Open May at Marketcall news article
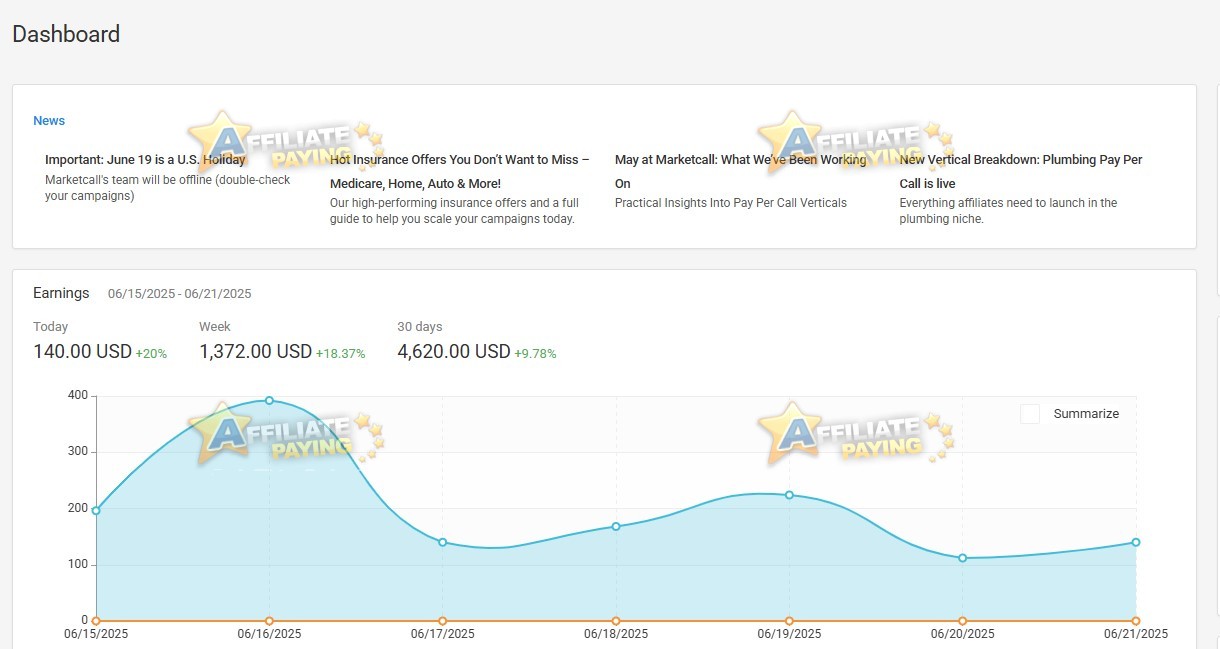 pyautogui.click(x=741, y=171)
